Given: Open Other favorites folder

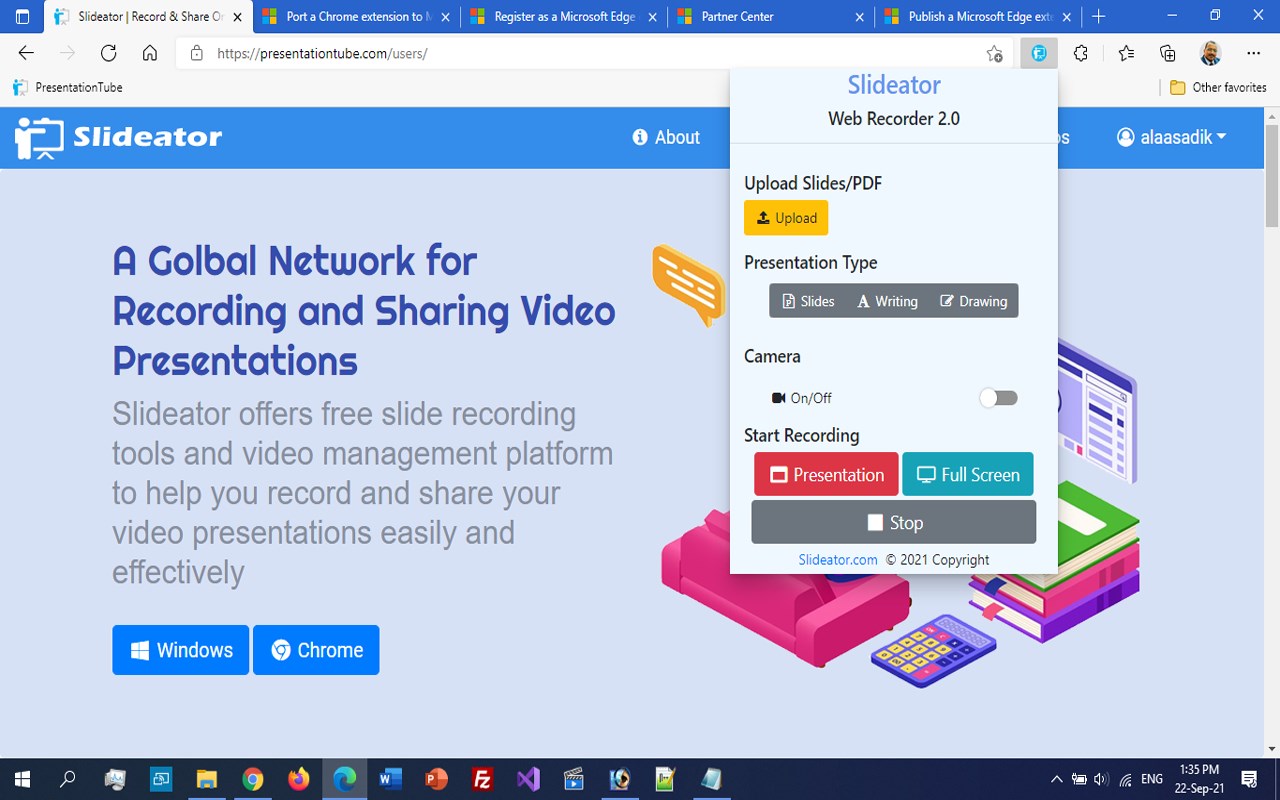Looking at the screenshot, I should [x=1218, y=88].
